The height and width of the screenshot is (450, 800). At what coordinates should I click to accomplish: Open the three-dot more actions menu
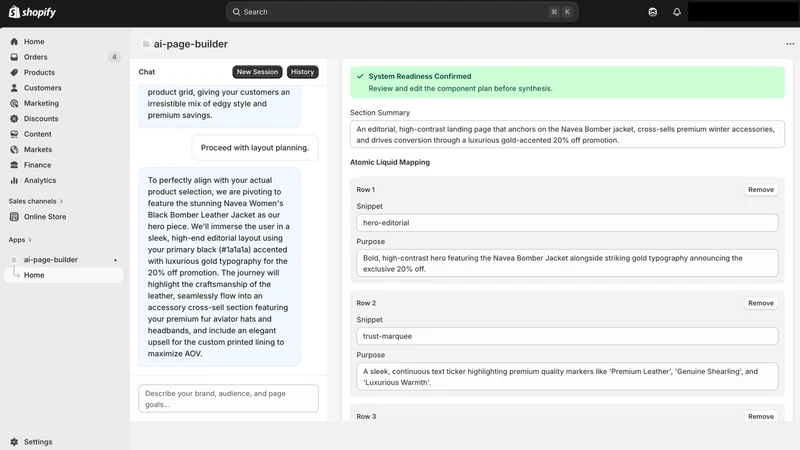point(790,44)
